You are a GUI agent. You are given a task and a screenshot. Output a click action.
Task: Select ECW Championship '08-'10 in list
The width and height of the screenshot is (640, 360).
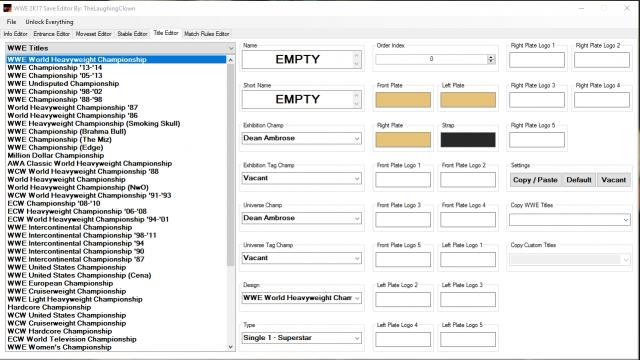click(116, 203)
